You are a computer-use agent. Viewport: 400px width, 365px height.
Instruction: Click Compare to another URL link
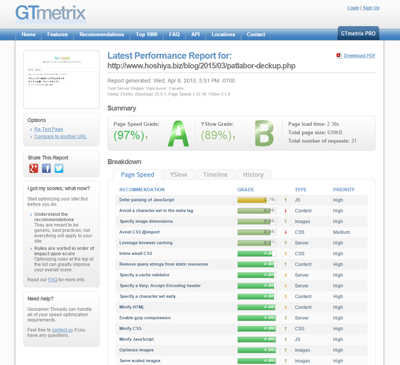(x=60, y=136)
